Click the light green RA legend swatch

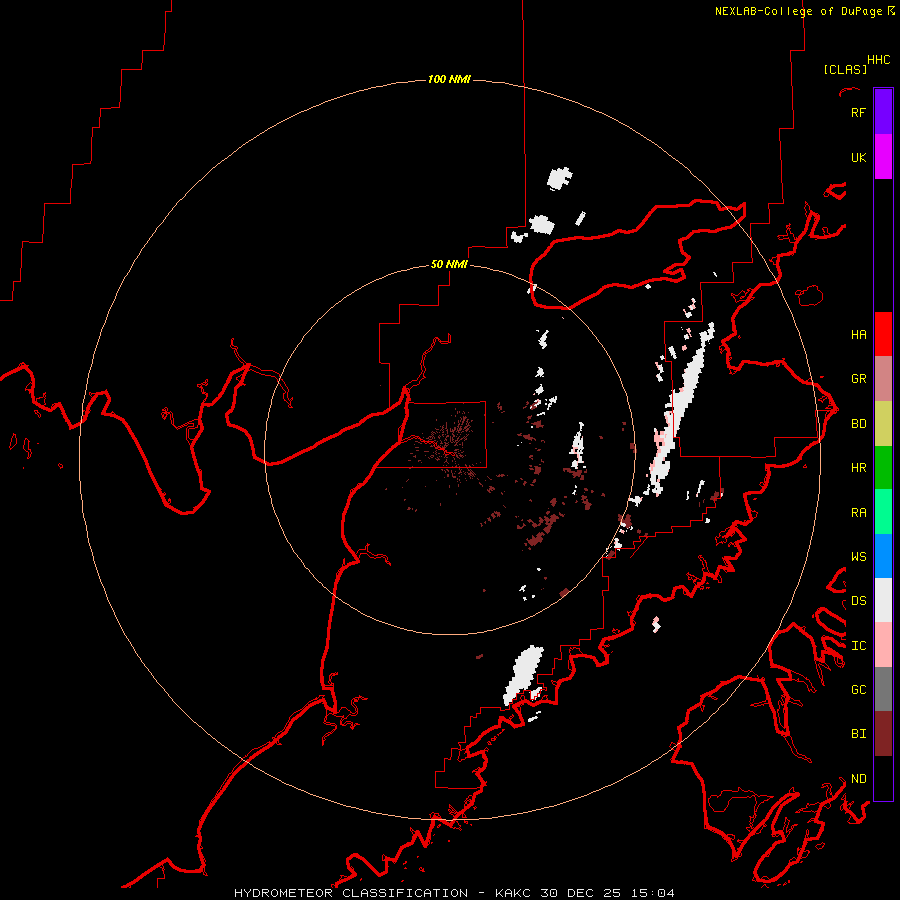[x=883, y=512]
